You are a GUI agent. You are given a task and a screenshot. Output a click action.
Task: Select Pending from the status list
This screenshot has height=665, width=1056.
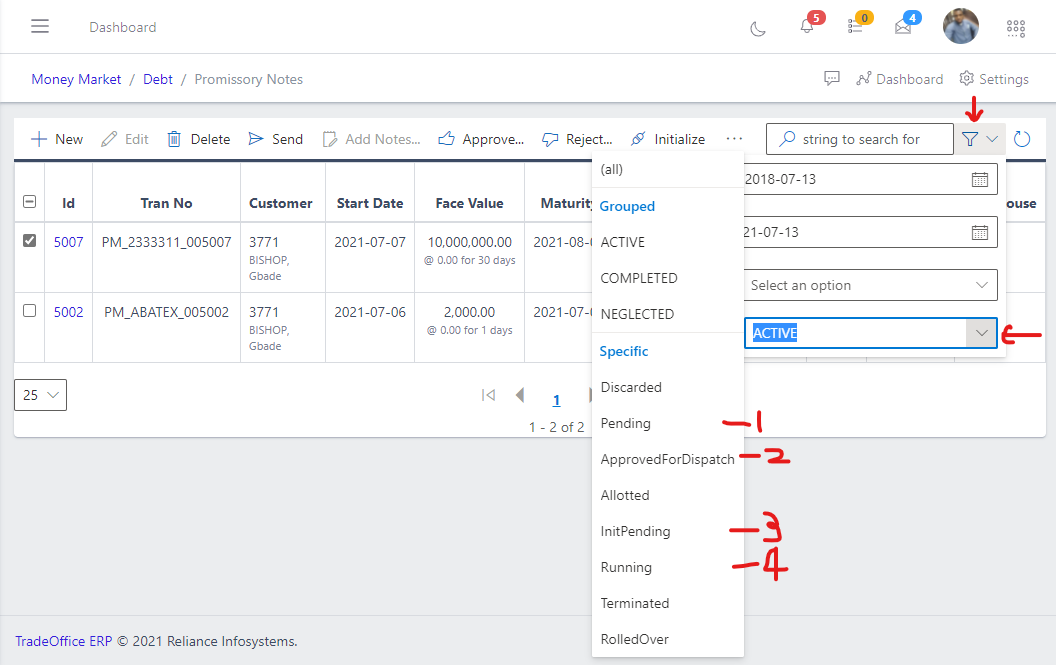click(626, 423)
